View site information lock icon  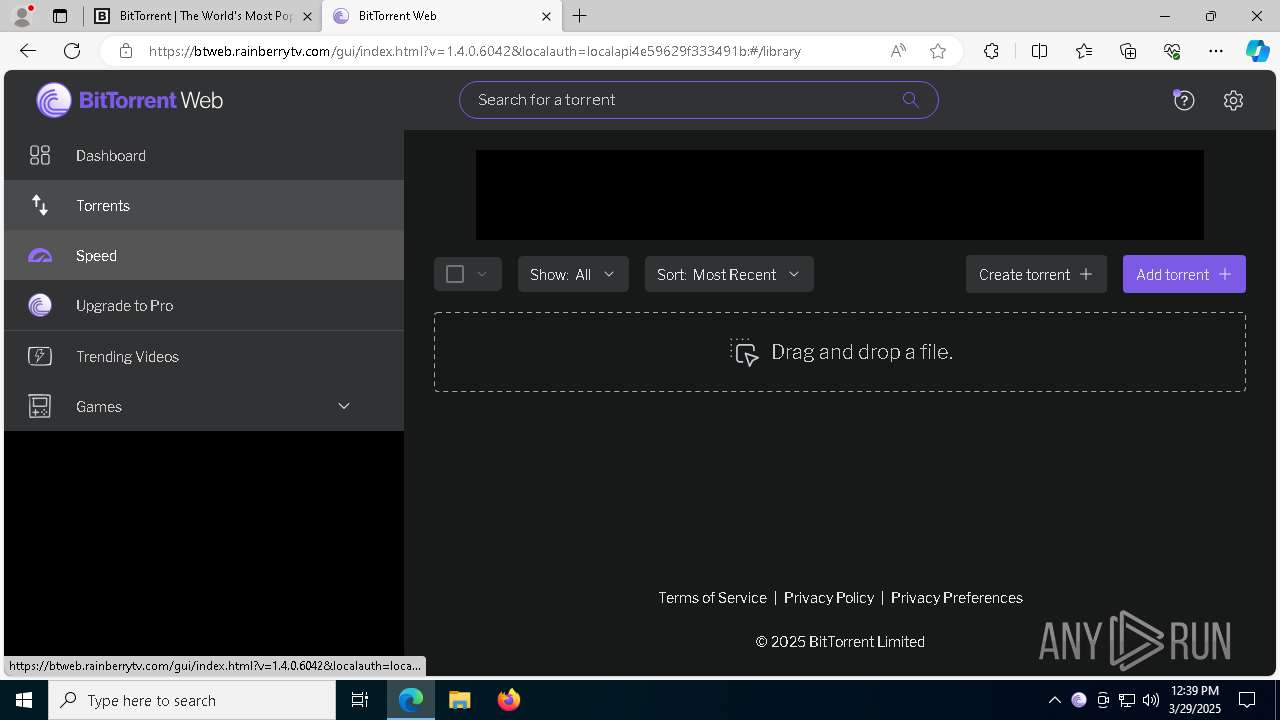[x=126, y=51]
